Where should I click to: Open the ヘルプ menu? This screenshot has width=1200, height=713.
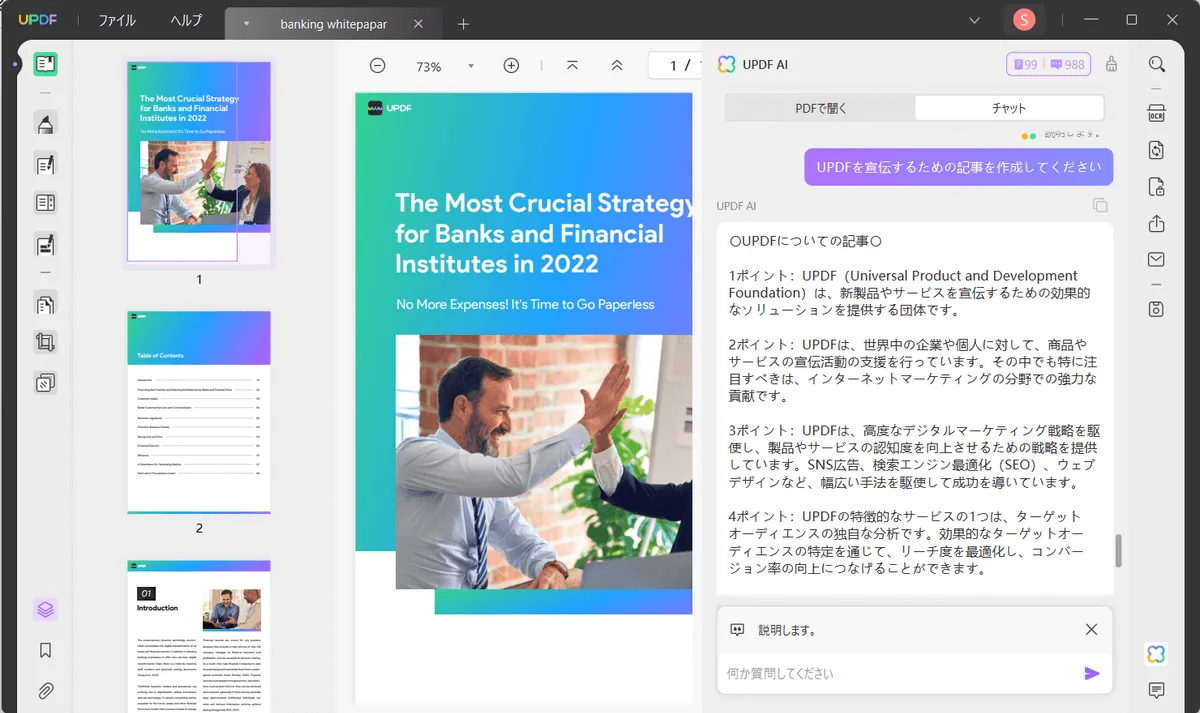click(x=186, y=21)
